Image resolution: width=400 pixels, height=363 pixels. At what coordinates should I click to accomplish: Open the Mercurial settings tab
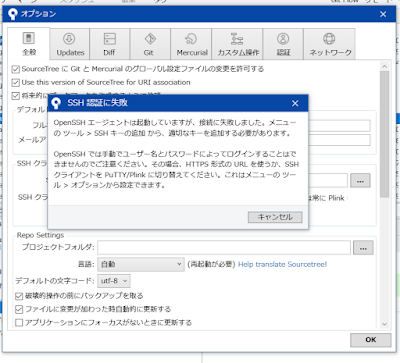point(191,44)
